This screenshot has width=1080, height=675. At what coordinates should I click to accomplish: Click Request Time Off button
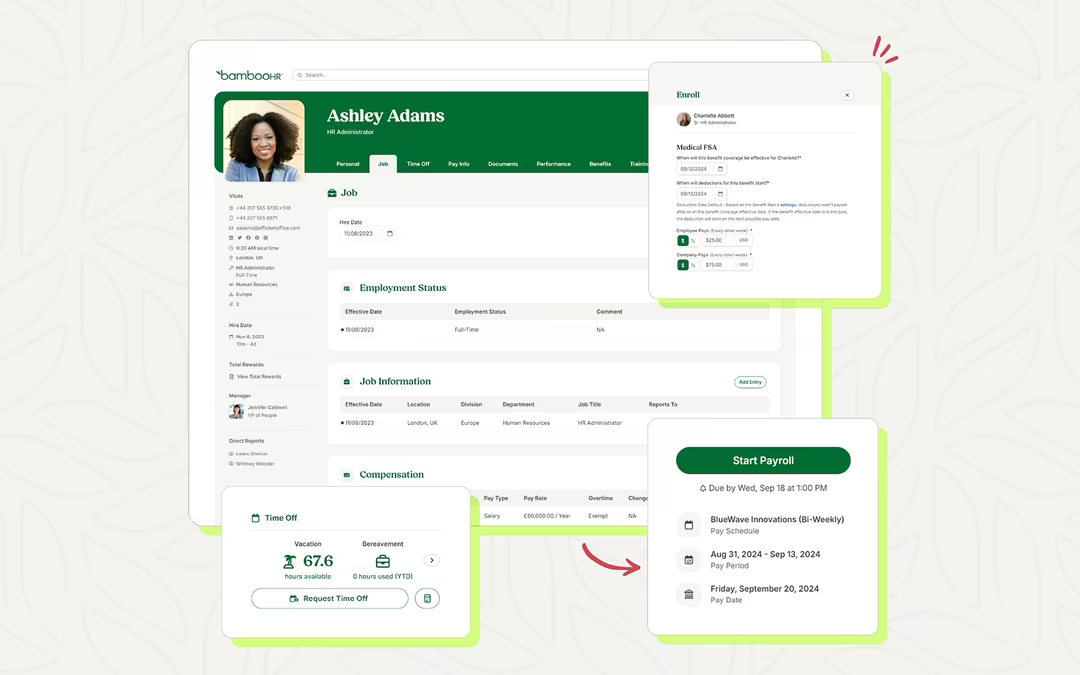coord(330,599)
